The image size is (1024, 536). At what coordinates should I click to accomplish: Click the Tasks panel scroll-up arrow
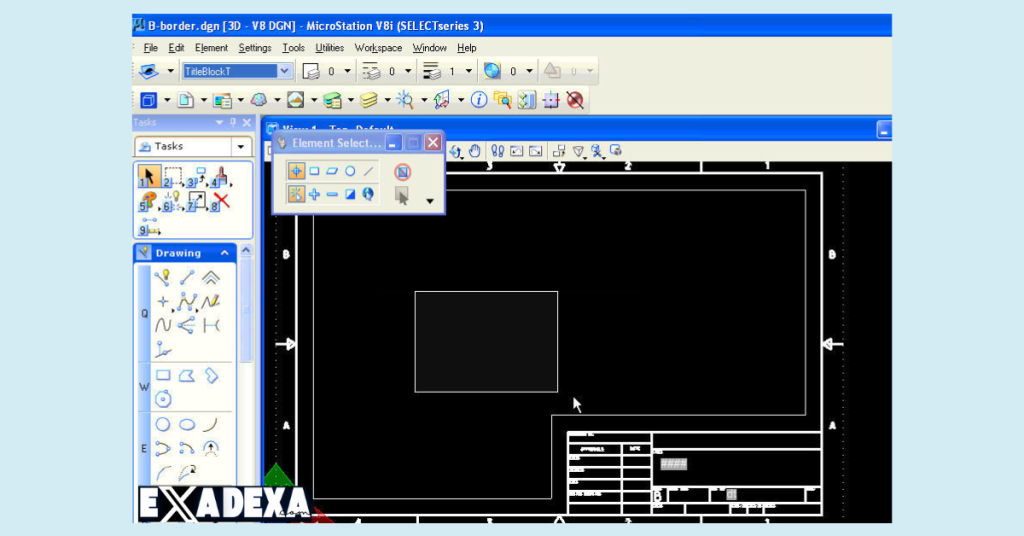(x=246, y=251)
